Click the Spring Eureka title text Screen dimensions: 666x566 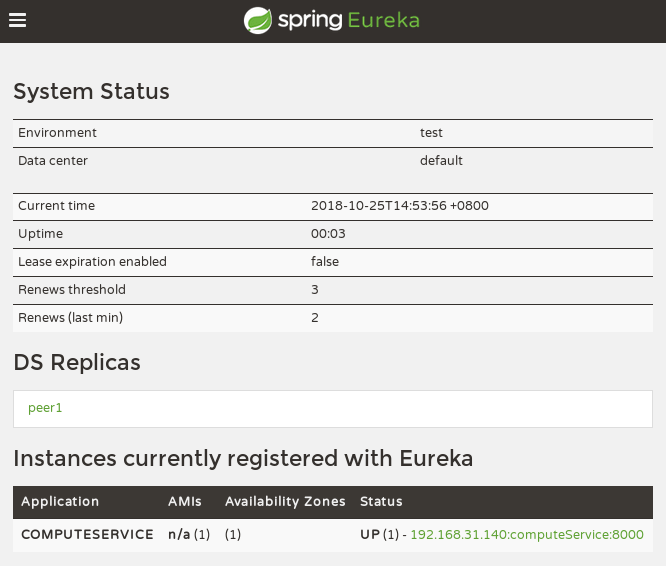coord(348,20)
